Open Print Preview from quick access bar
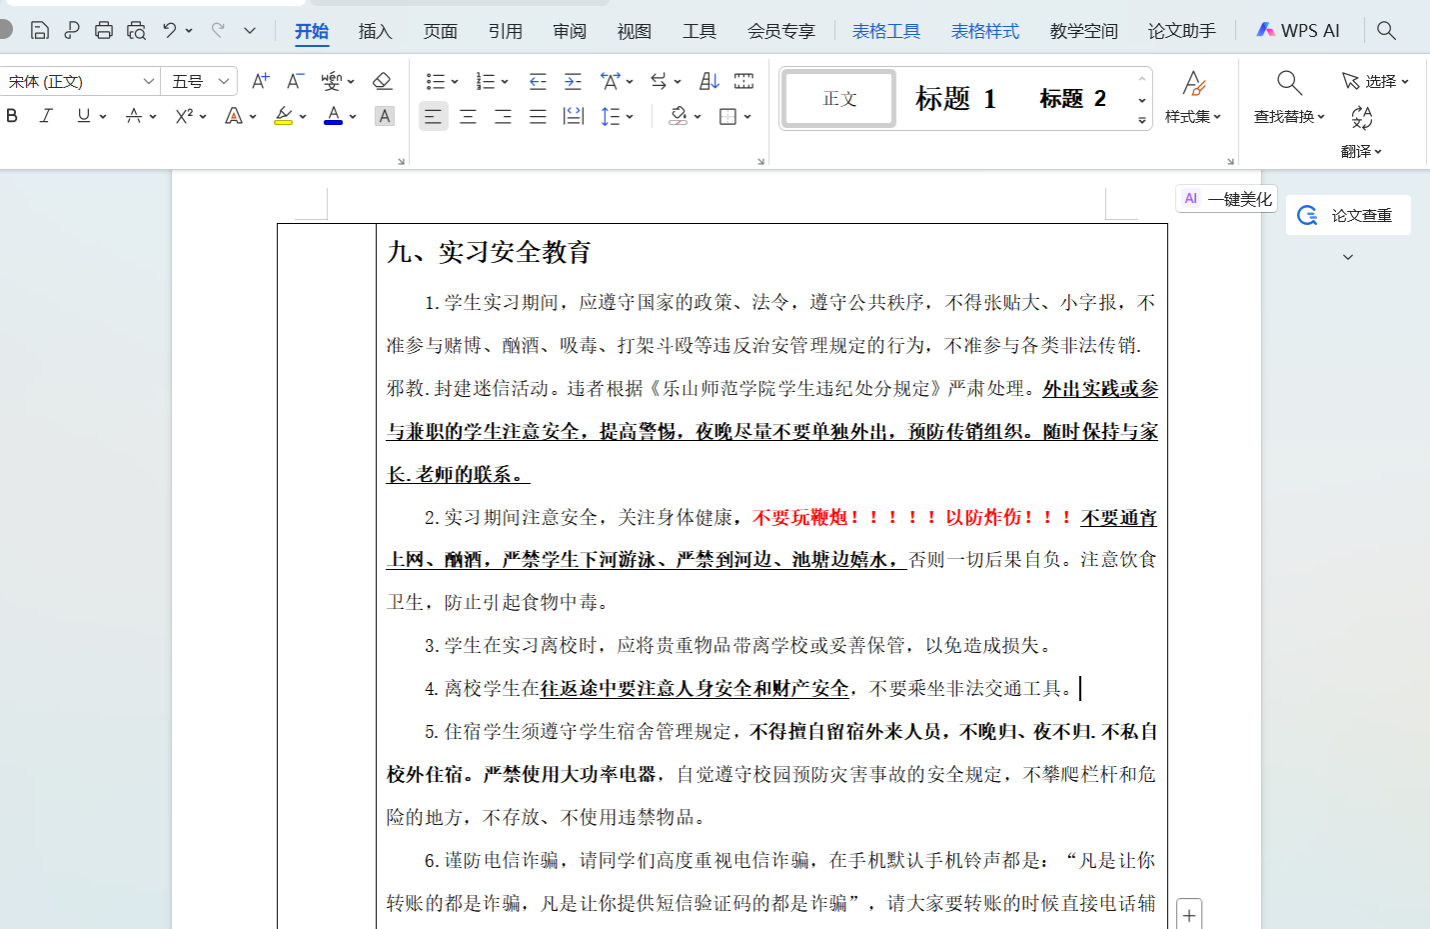Image resolution: width=1430 pixels, height=929 pixels. (x=136, y=30)
